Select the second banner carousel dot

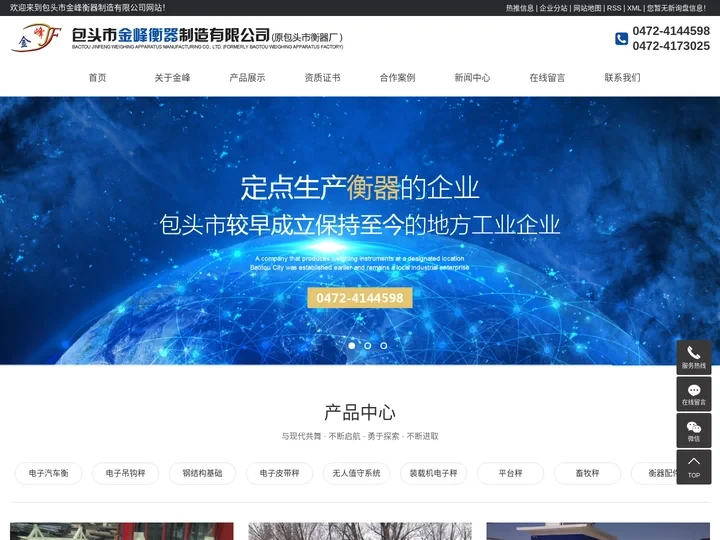(368, 345)
